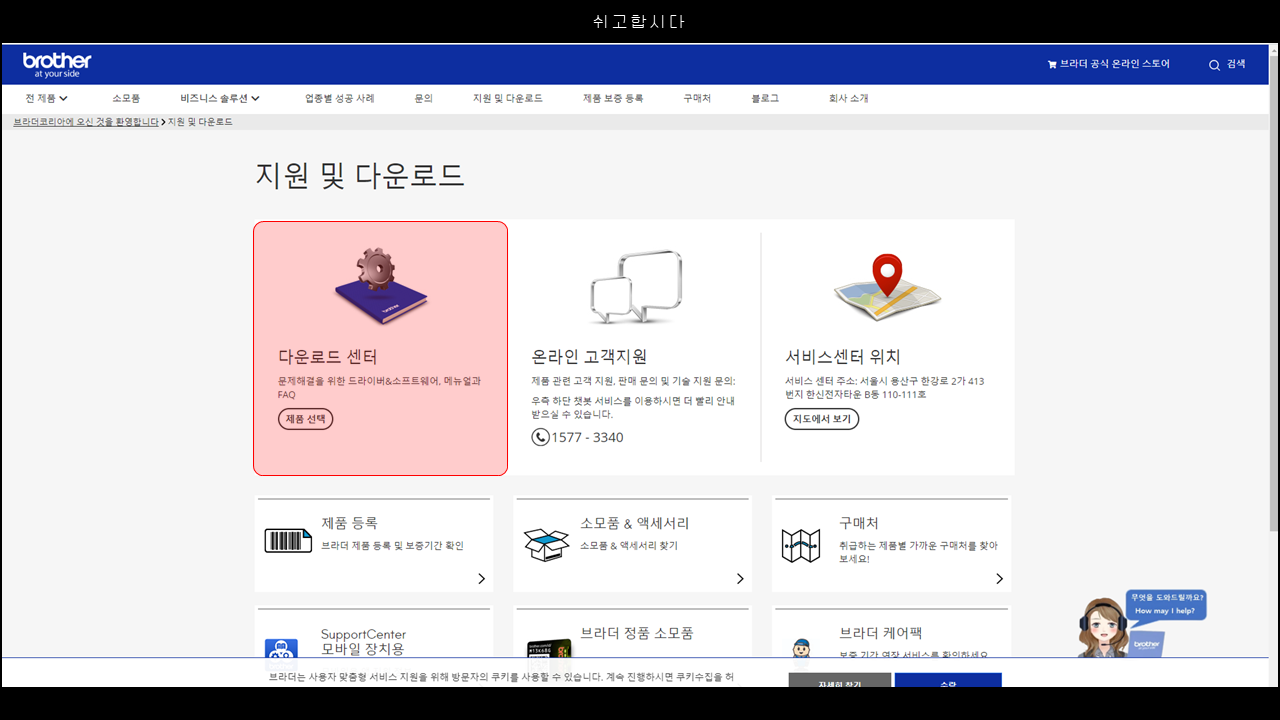
Task: Open the Brother official online store cart icon
Action: pos(1052,64)
